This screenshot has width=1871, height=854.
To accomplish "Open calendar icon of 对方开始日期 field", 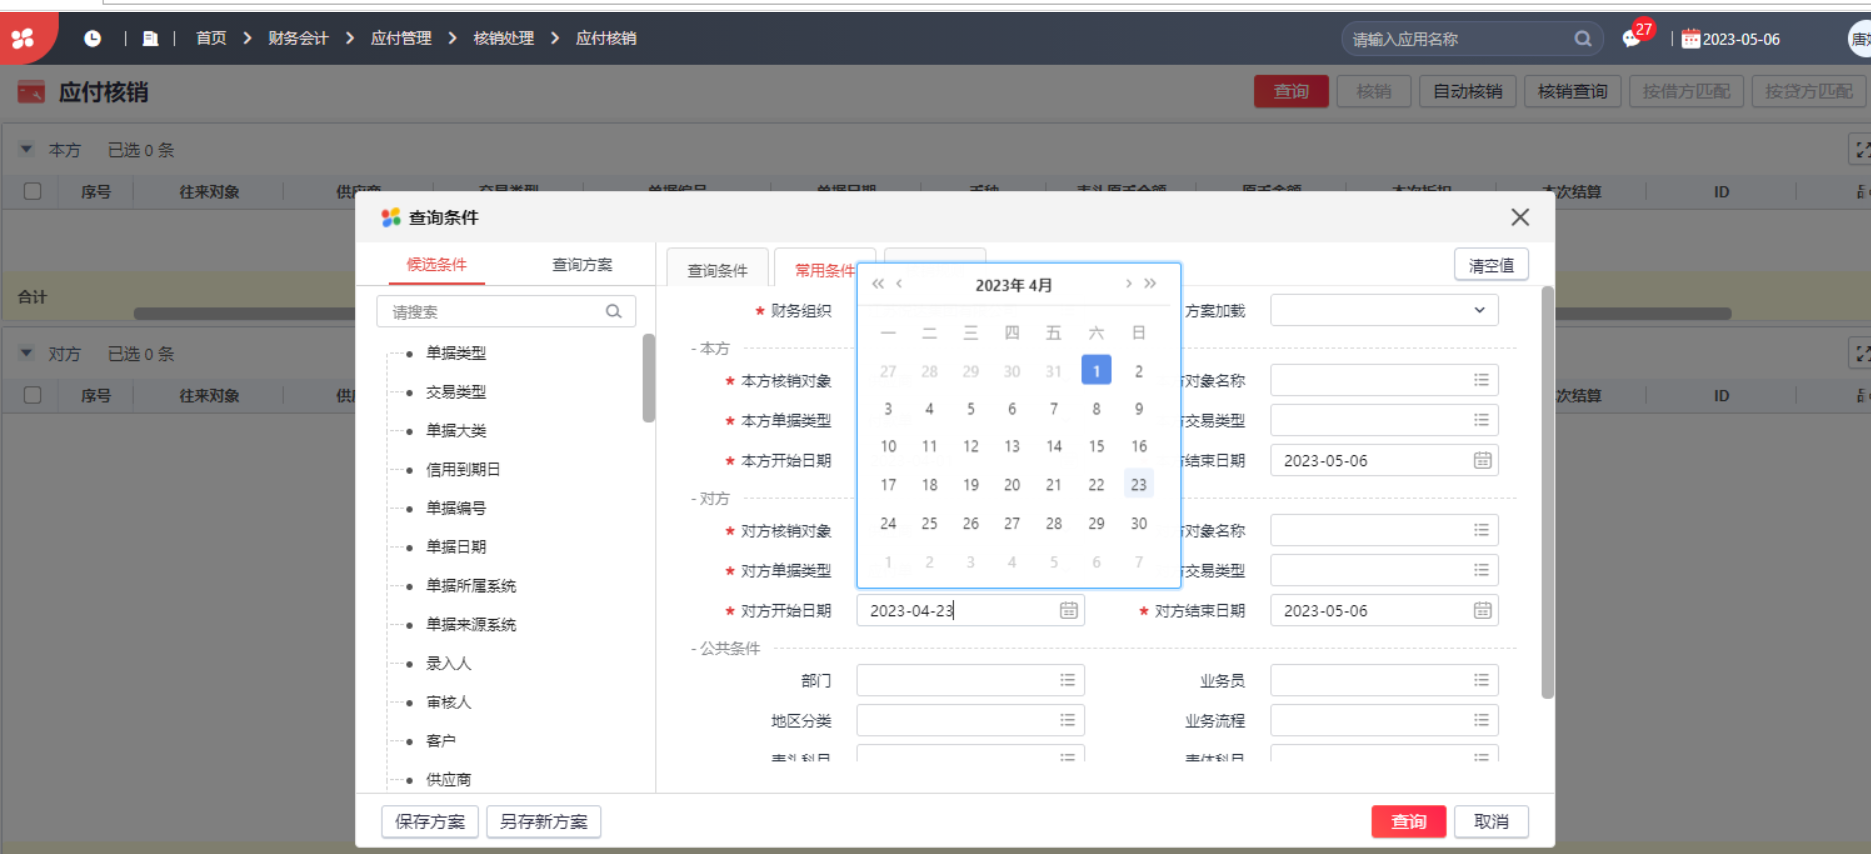I will pos(1068,610).
